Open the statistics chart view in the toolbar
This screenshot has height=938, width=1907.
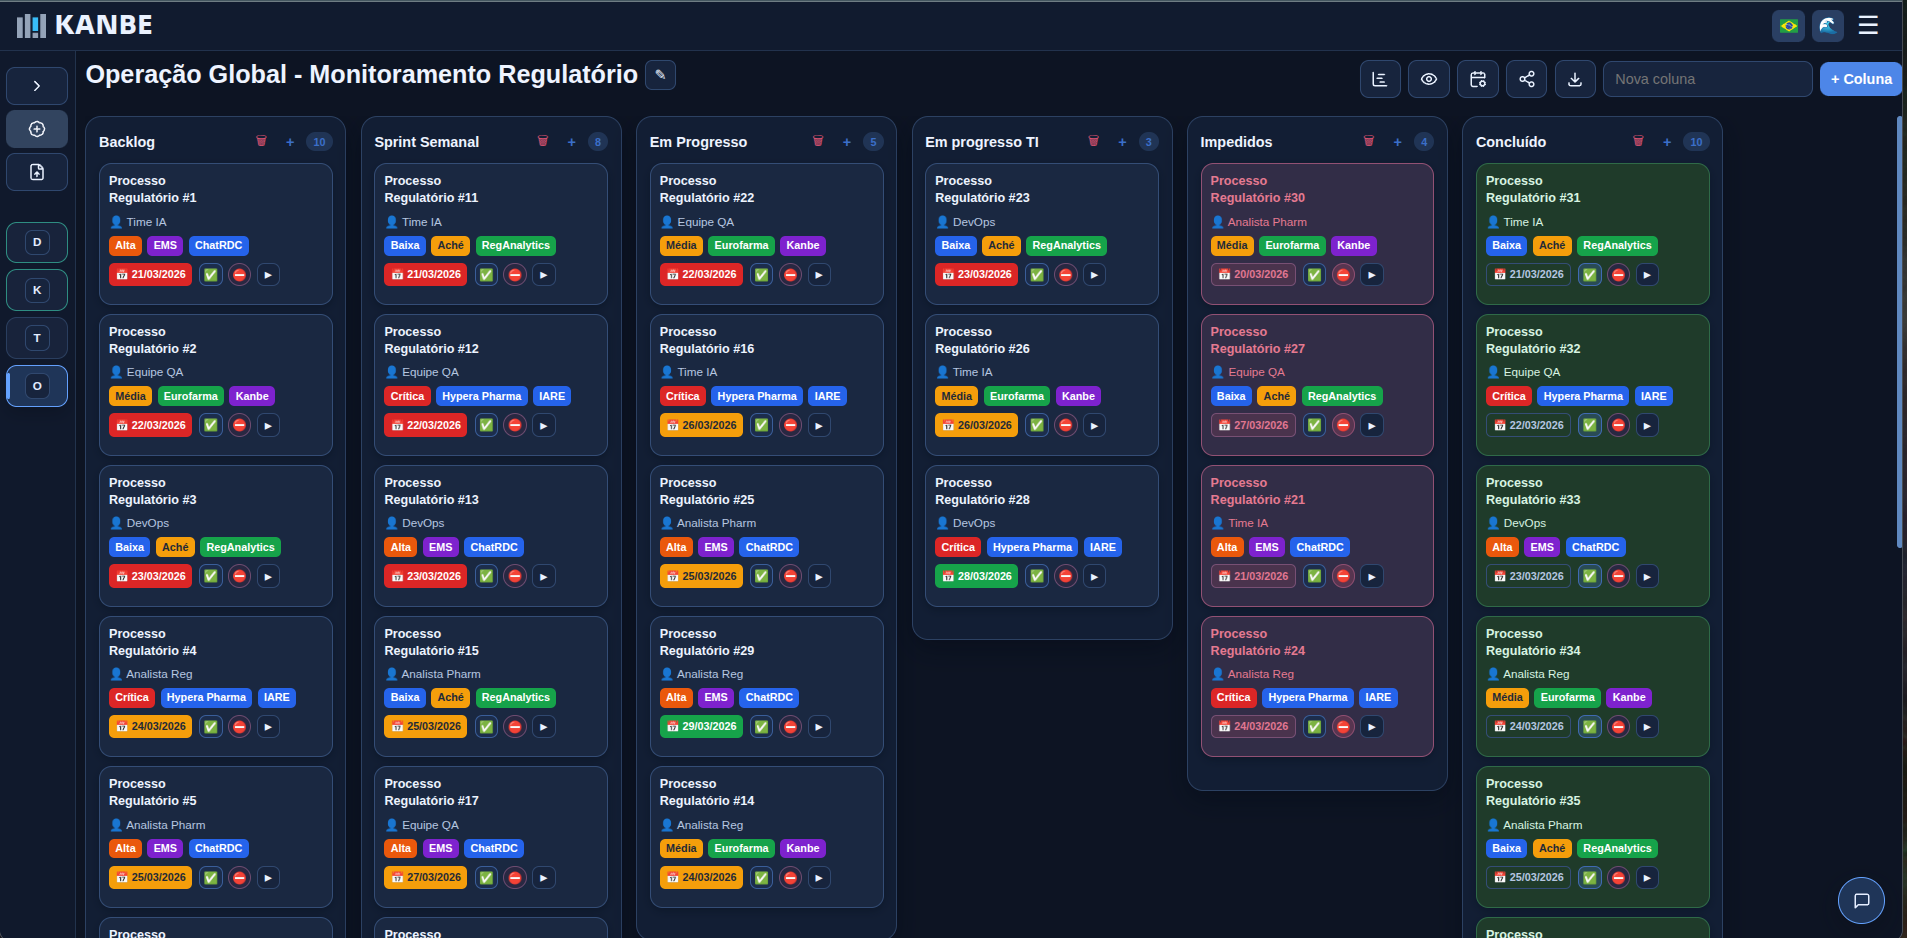point(1380,79)
